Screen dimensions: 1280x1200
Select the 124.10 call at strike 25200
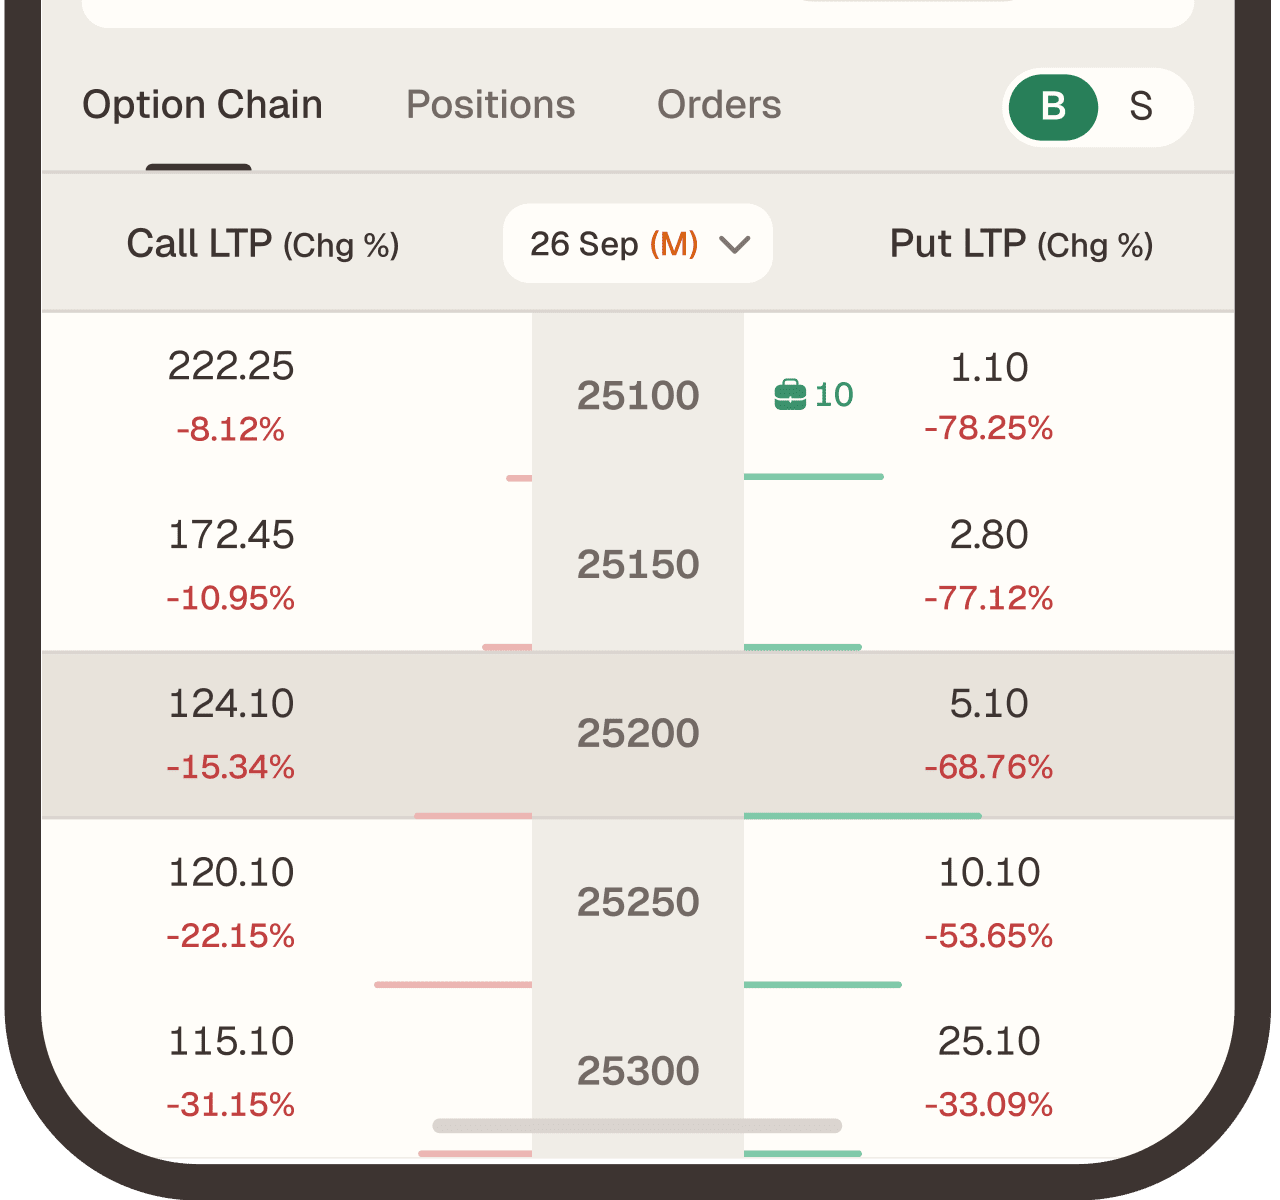pyautogui.click(x=231, y=705)
